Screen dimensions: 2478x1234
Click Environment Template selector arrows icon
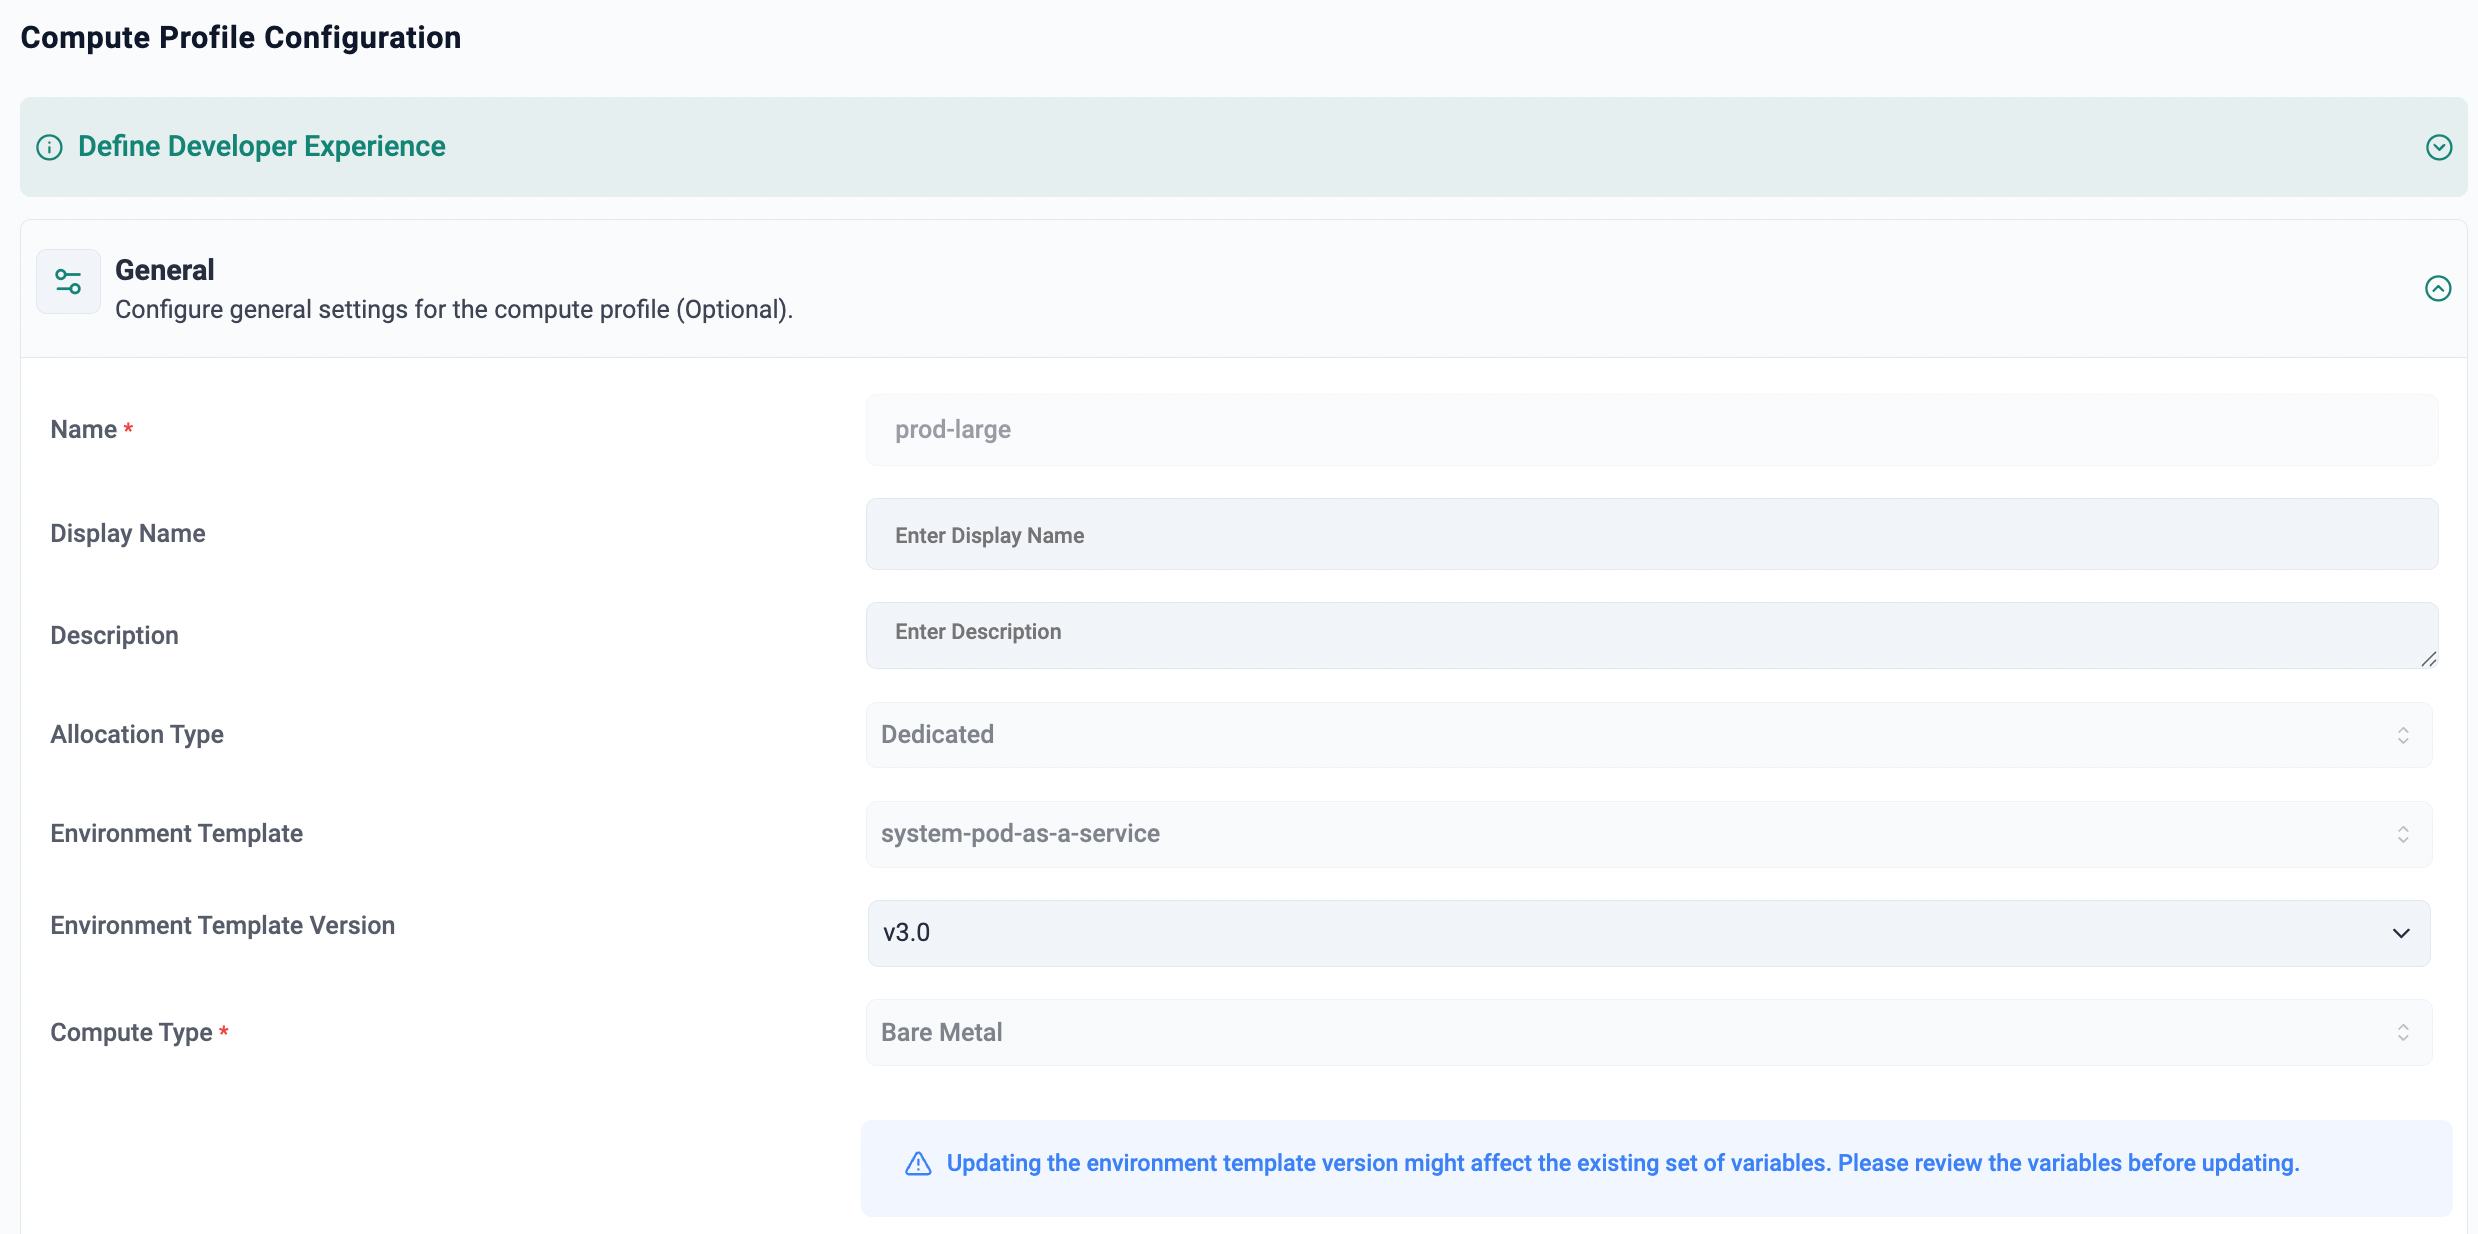tap(2402, 834)
